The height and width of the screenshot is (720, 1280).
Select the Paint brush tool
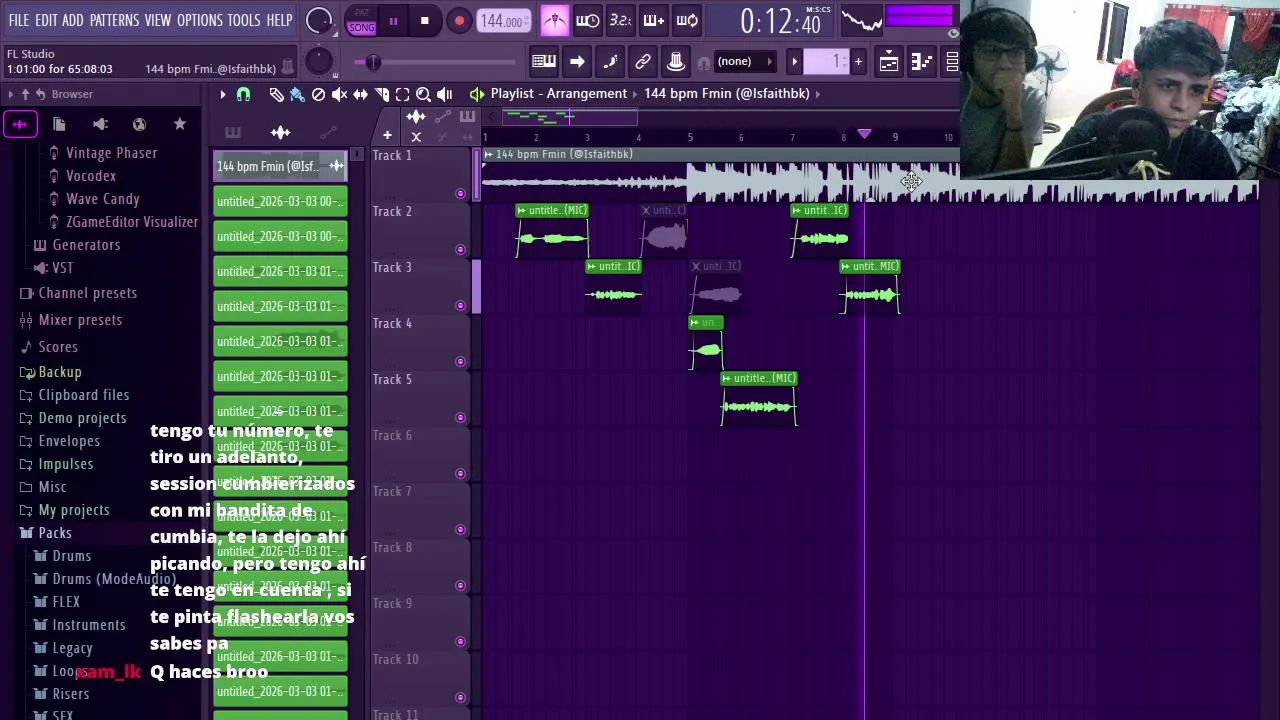pyautogui.click(x=297, y=94)
